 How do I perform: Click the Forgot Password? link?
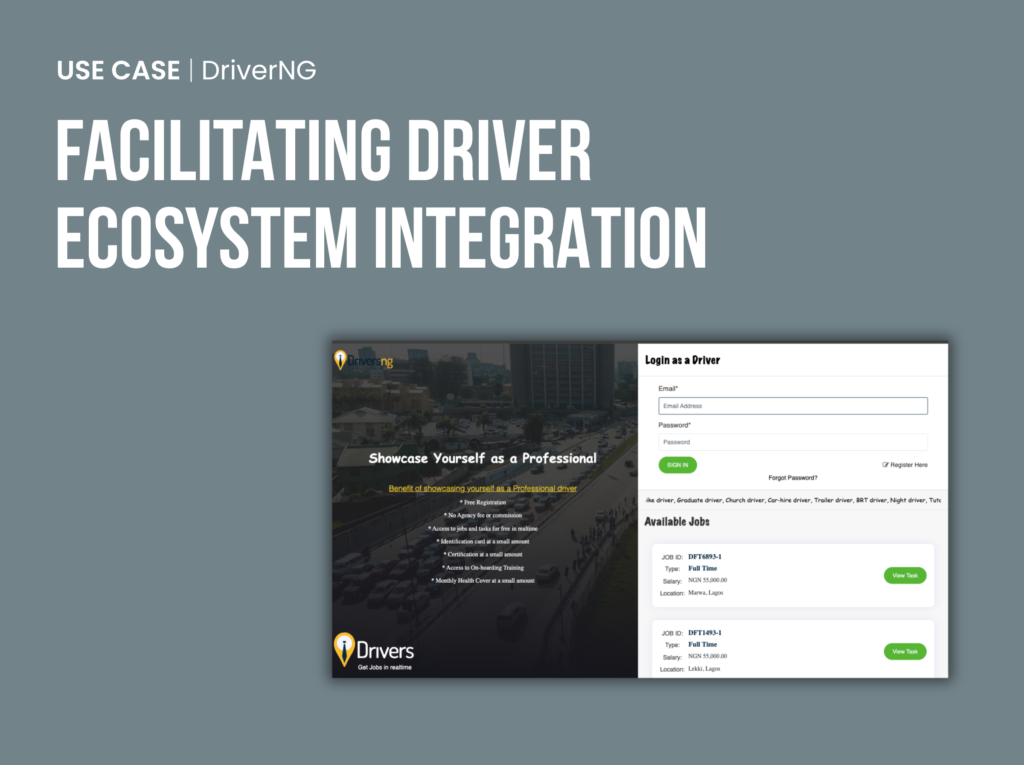[794, 478]
